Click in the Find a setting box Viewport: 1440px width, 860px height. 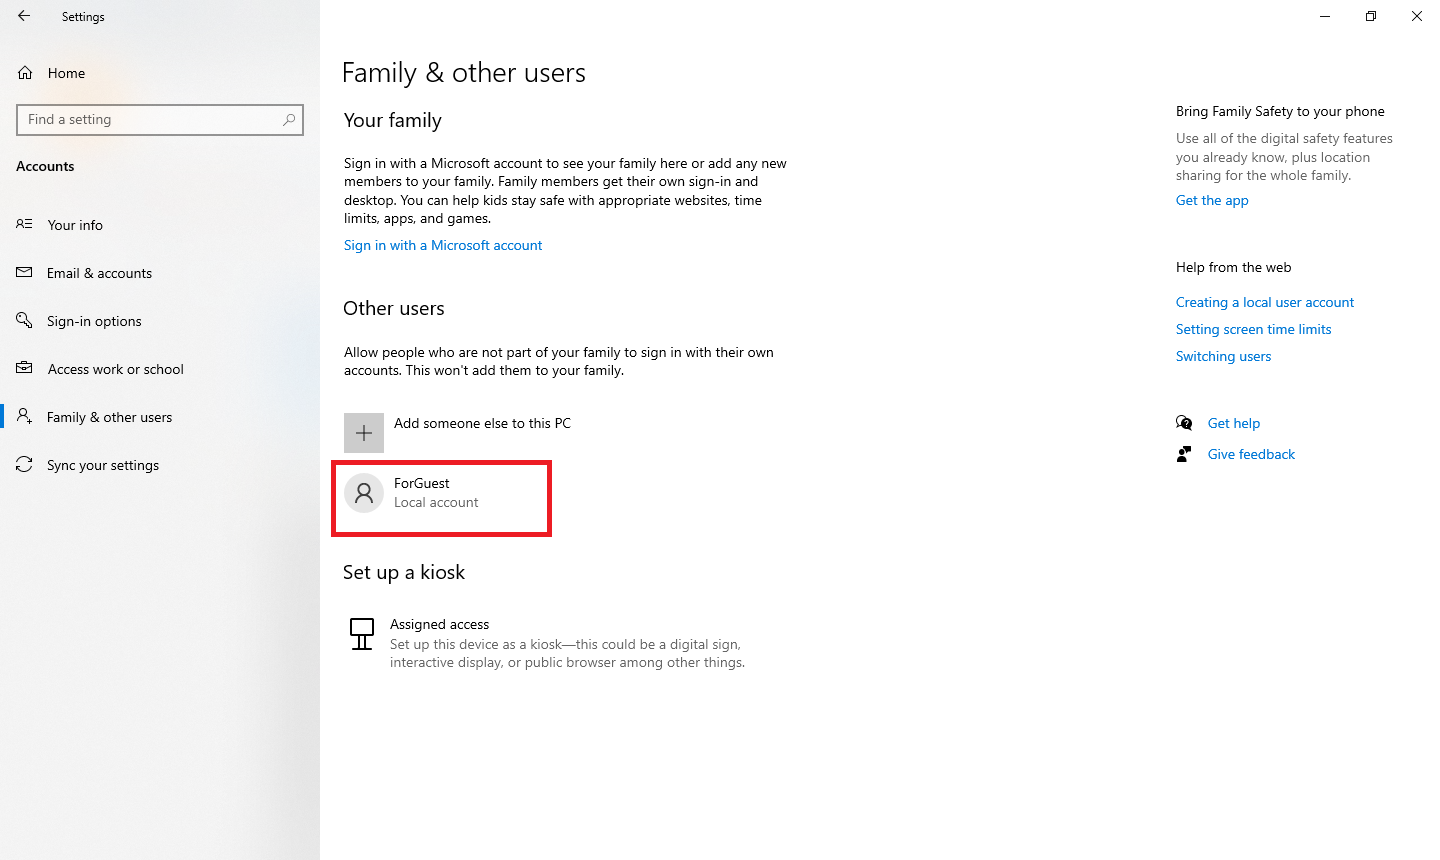160,119
